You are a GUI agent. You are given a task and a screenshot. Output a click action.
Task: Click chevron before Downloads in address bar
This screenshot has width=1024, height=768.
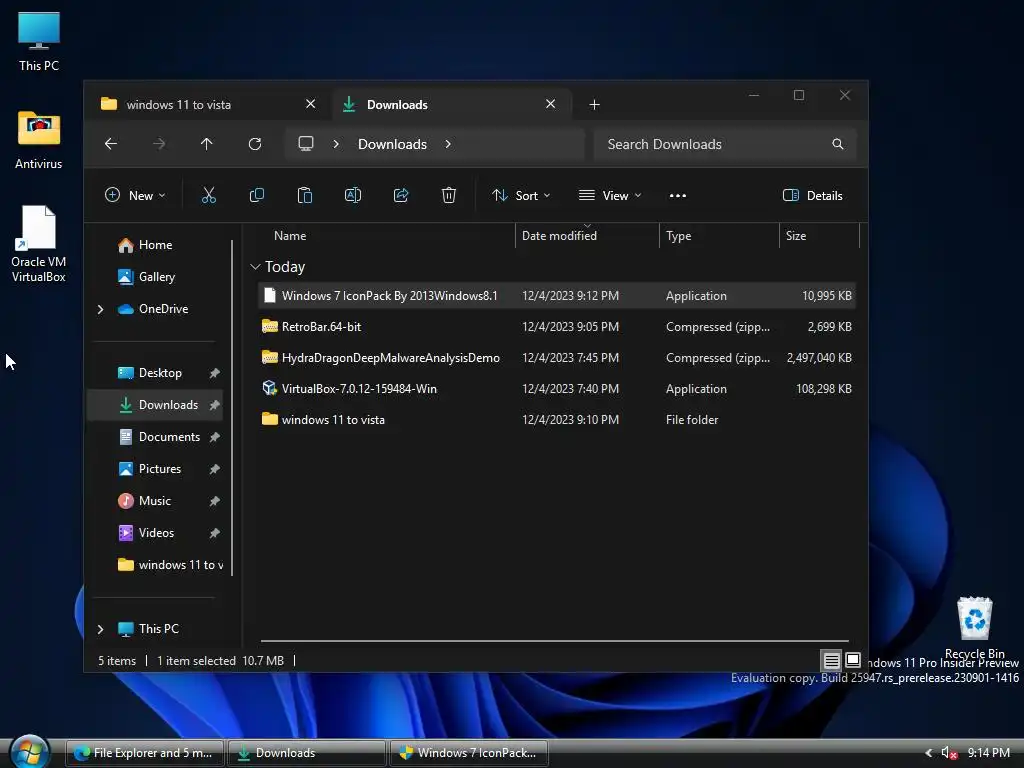click(x=336, y=144)
